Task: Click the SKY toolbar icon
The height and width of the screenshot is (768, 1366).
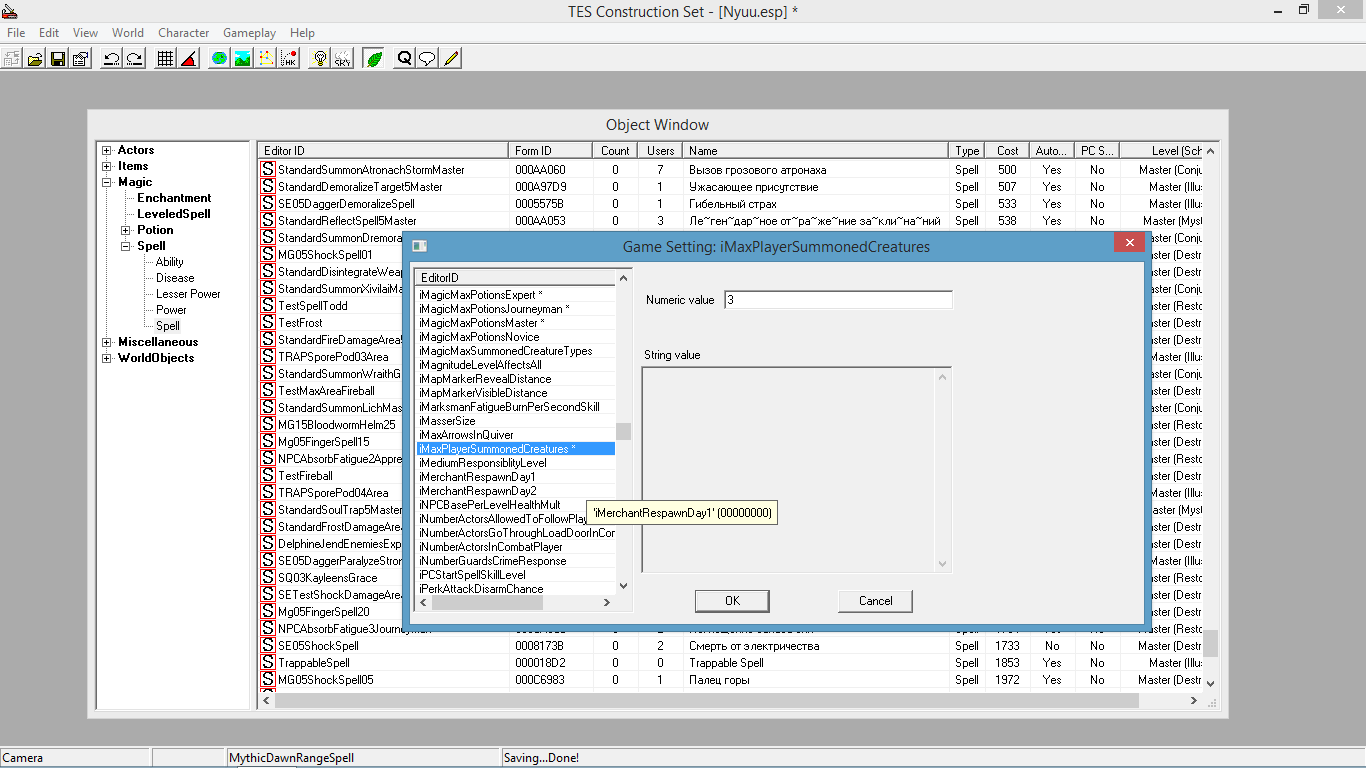Action: (342, 58)
